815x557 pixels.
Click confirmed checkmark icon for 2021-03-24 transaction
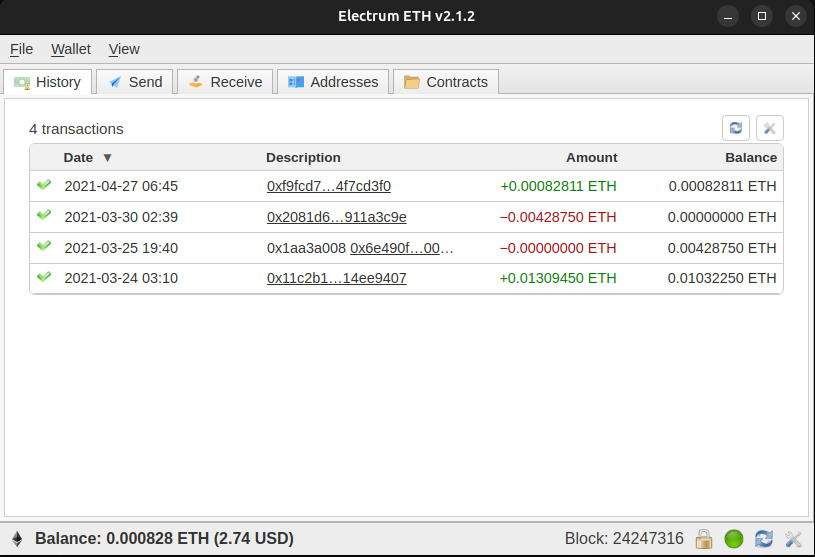click(x=44, y=276)
